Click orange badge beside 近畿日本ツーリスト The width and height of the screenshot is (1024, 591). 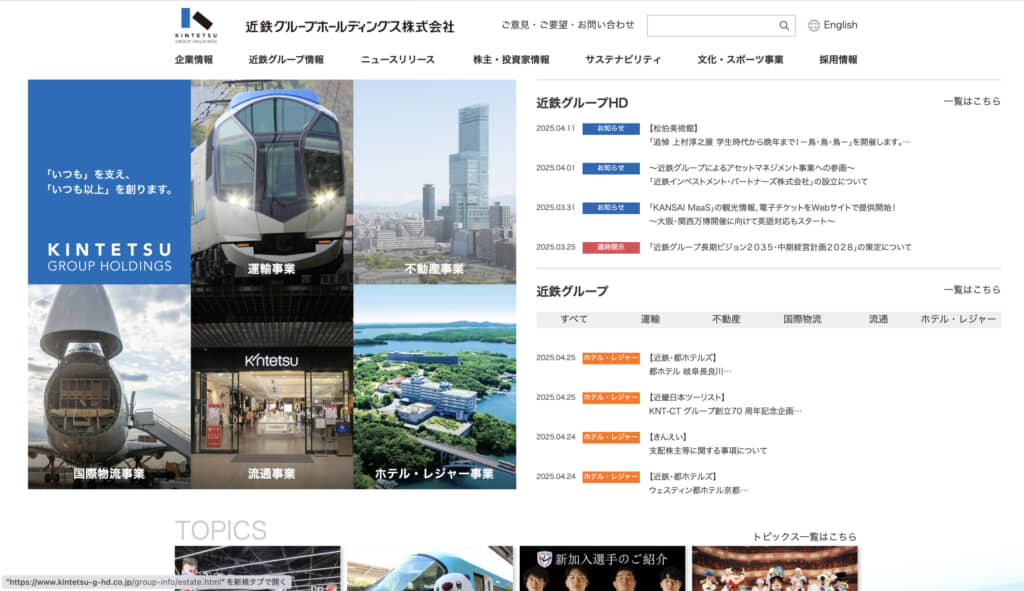(611, 398)
